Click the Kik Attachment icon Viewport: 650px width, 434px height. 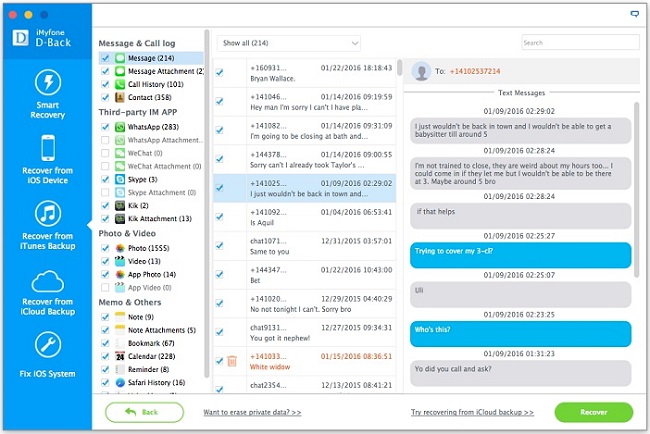pyautogui.click(x=120, y=219)
